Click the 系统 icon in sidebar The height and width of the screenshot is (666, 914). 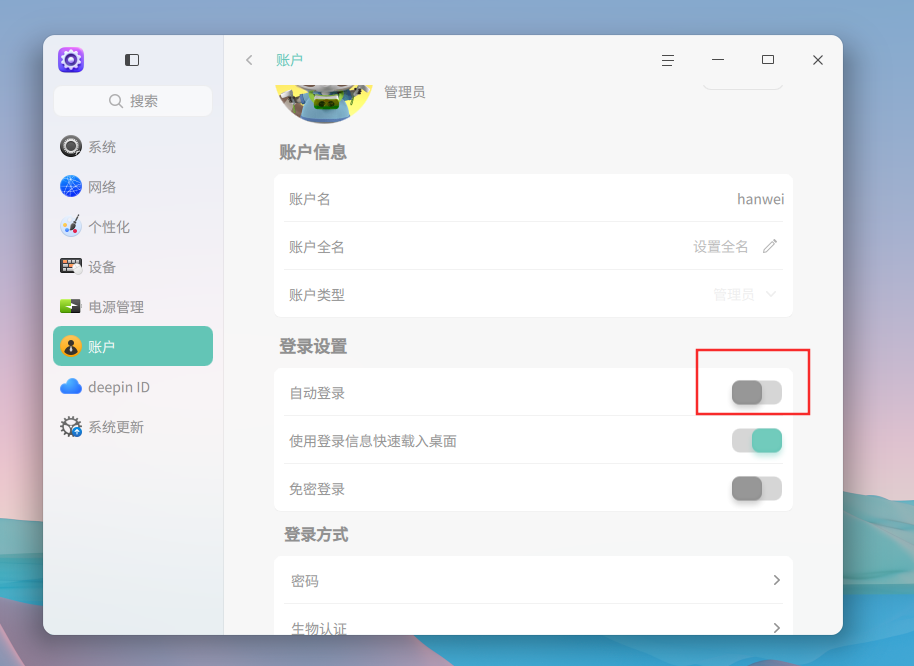click(x=71, y=146)
